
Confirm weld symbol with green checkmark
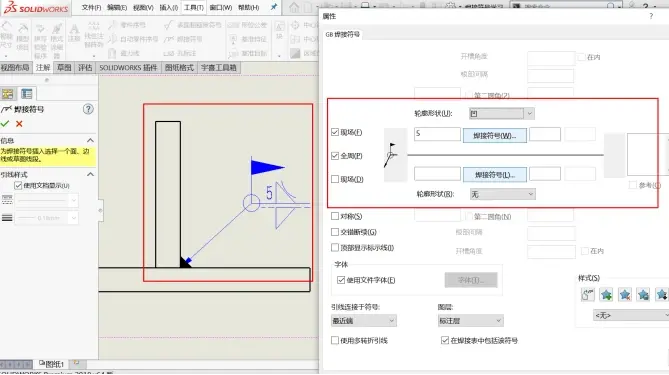5,124
